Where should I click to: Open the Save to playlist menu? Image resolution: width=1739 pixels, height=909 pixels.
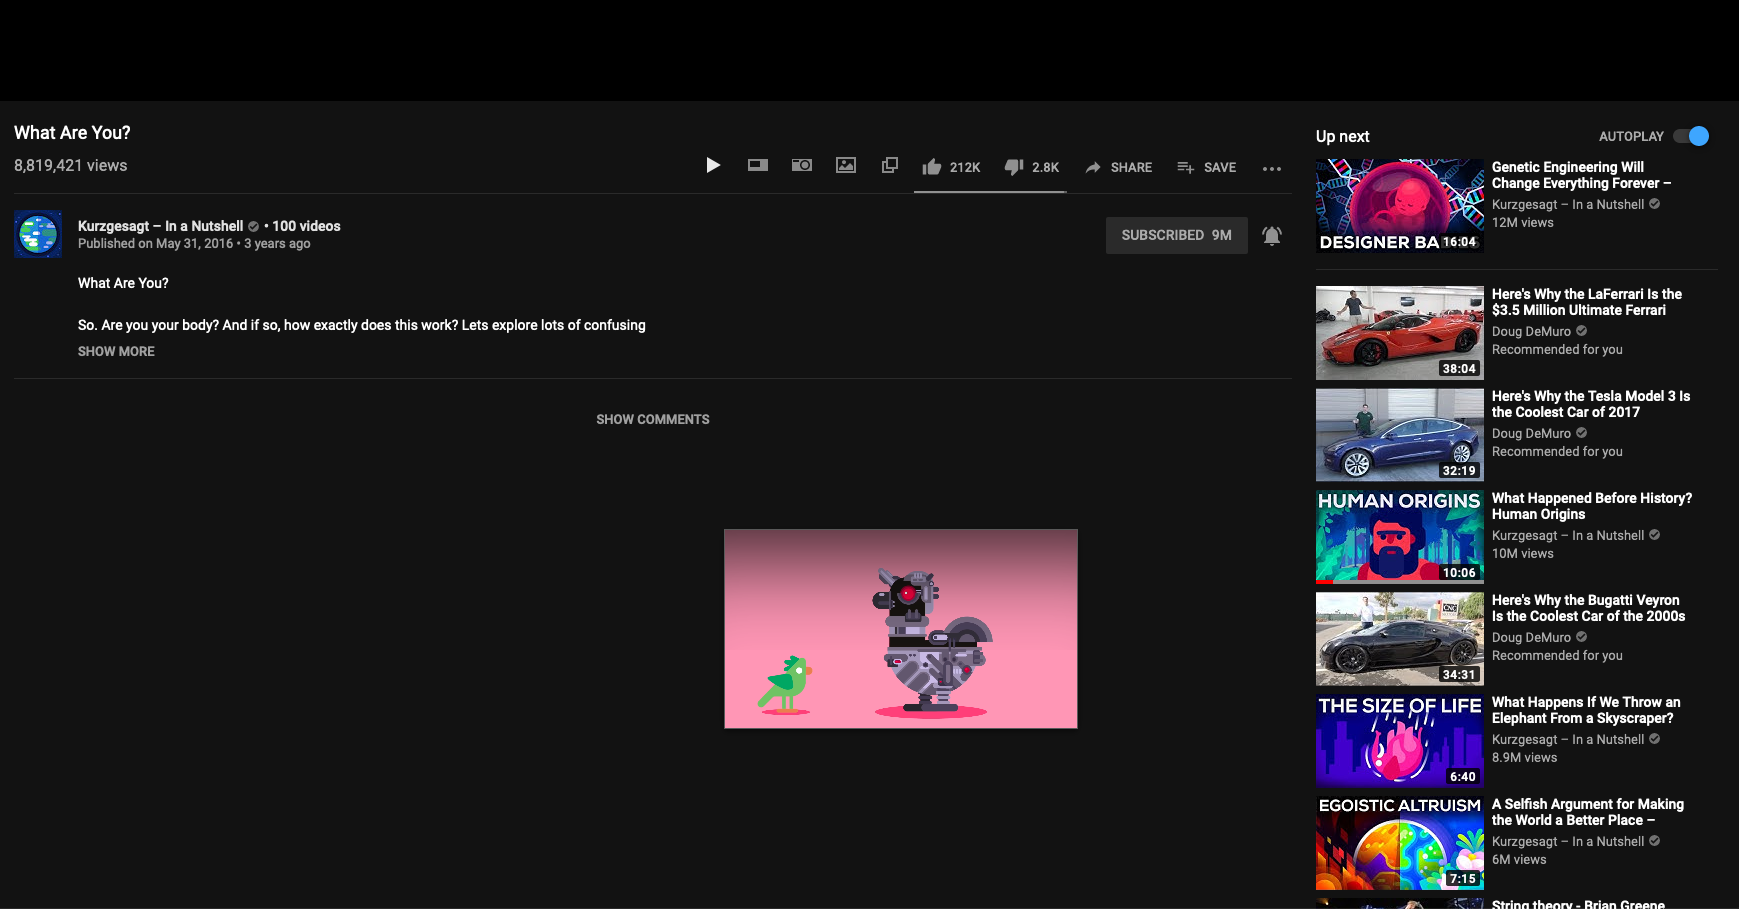coord(1206,167)
